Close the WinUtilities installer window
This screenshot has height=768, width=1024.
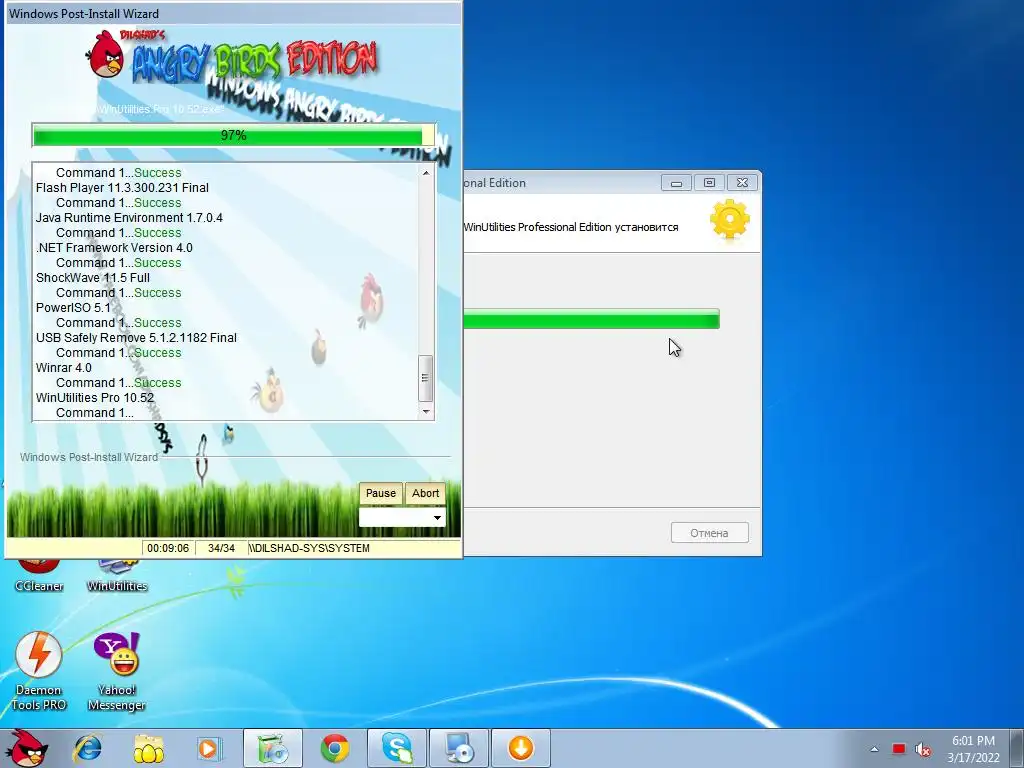click(743, 183)
